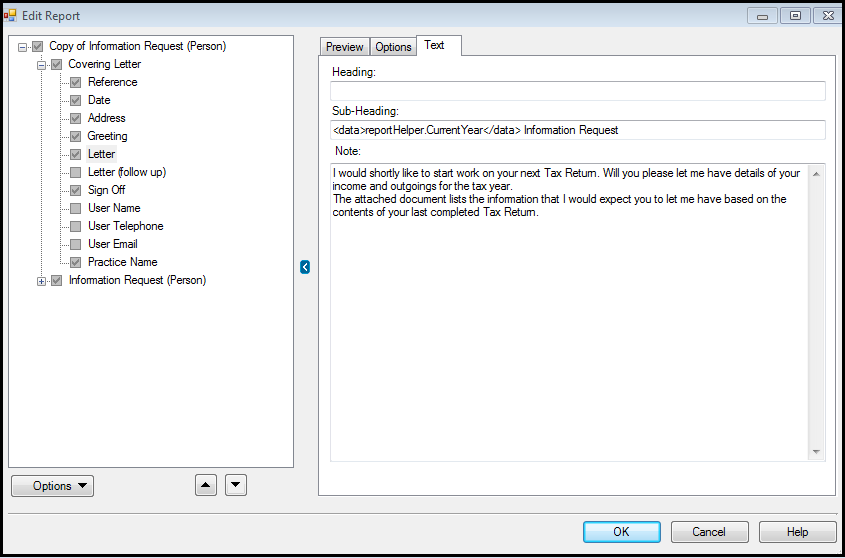Viewport: 845px width, 558px height.
Task: Switch to the Preview tab
Action: 344,47
